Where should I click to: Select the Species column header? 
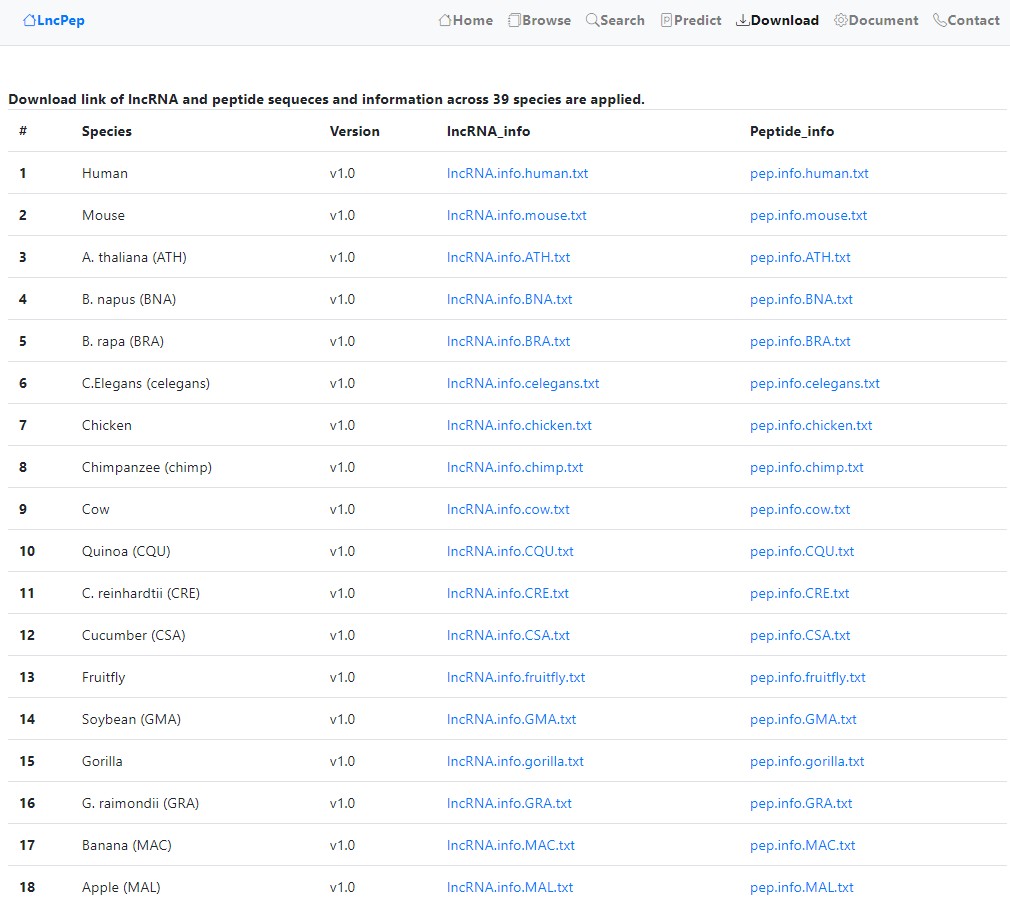pos(107,131)
